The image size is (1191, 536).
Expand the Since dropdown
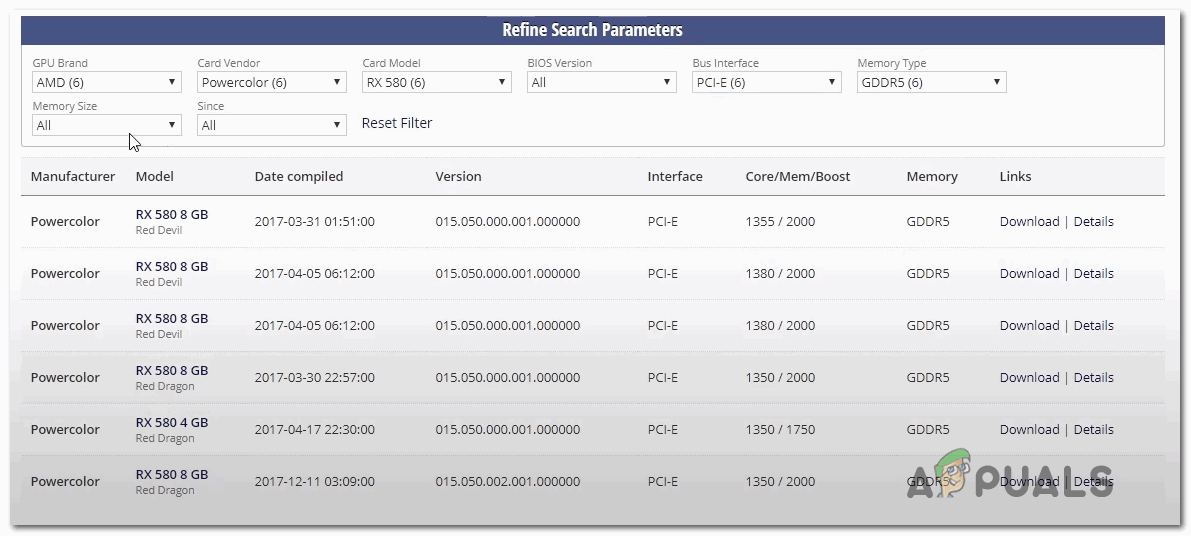click(x=271, y=126)
